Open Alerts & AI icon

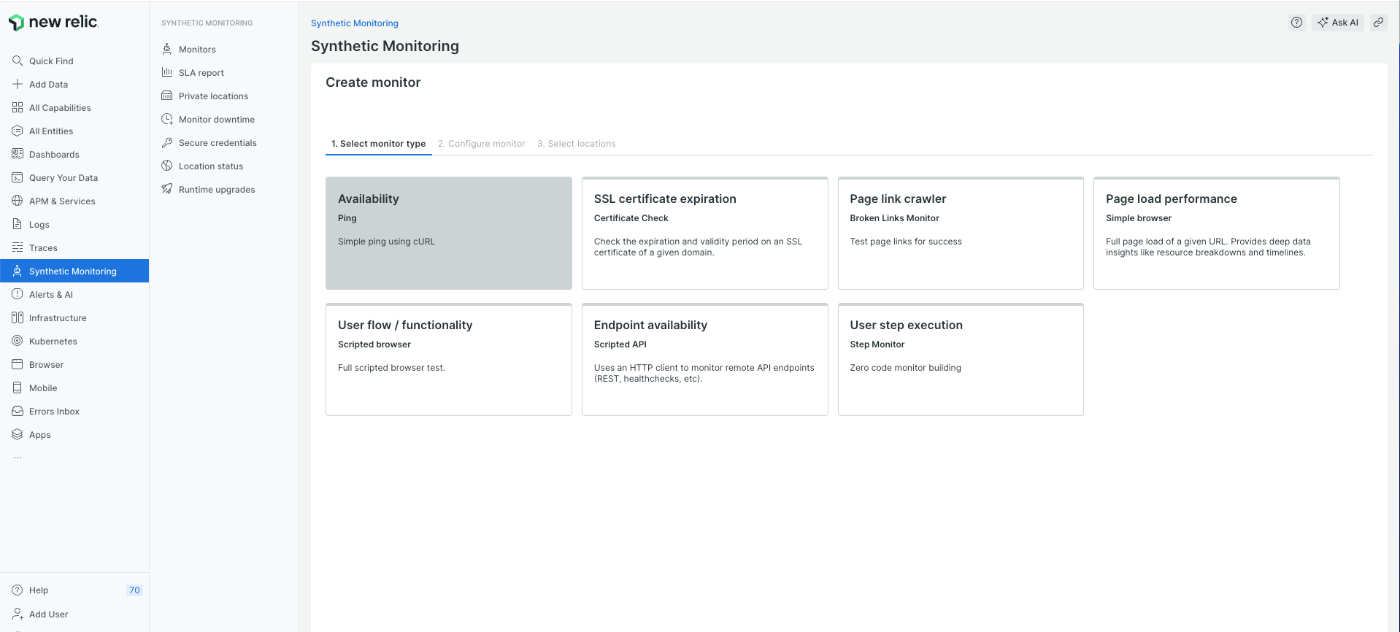coord(17,294)
